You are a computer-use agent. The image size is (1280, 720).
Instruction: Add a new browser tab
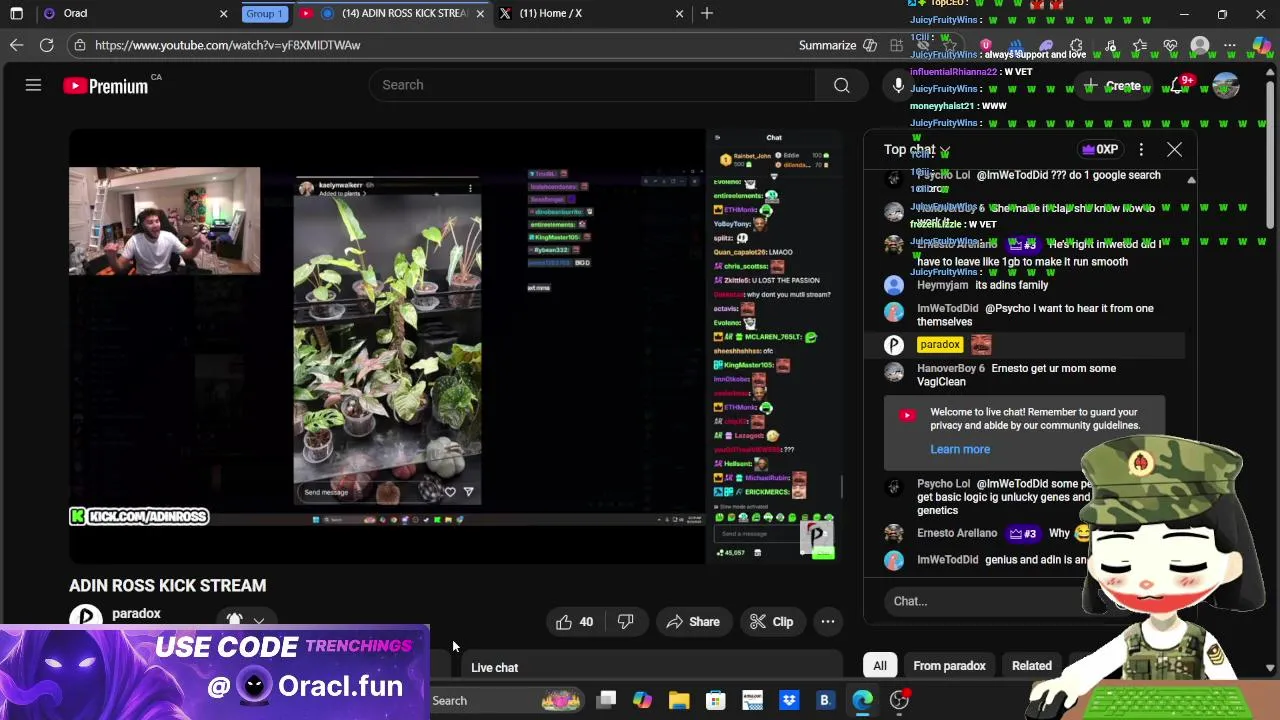point(707,13)
